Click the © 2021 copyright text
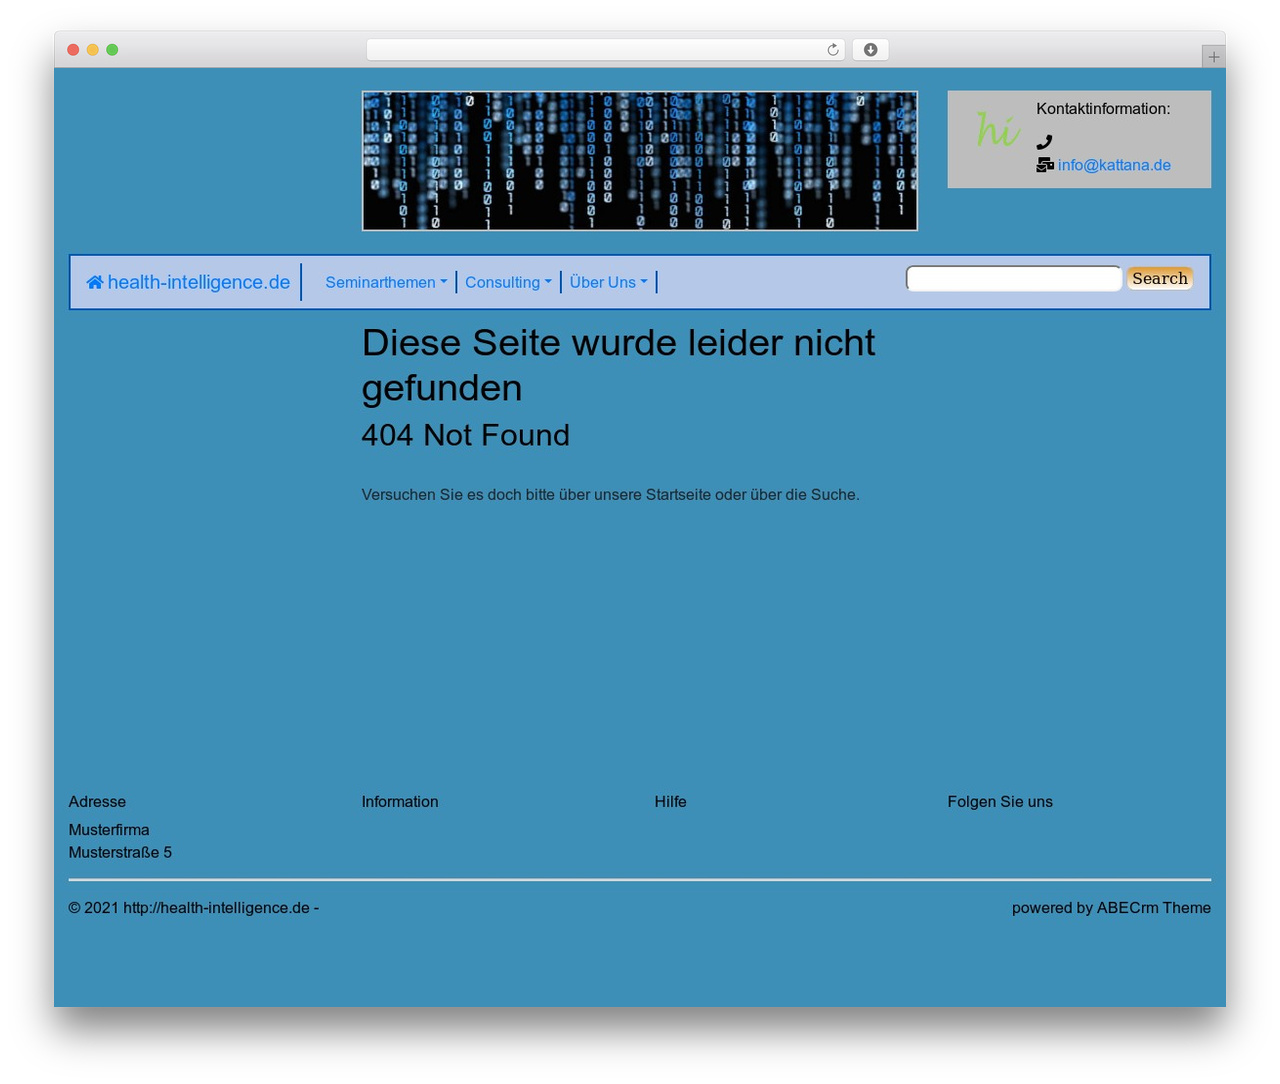Viewport: 1280px width, 1084px height. (x=194, y=908)
